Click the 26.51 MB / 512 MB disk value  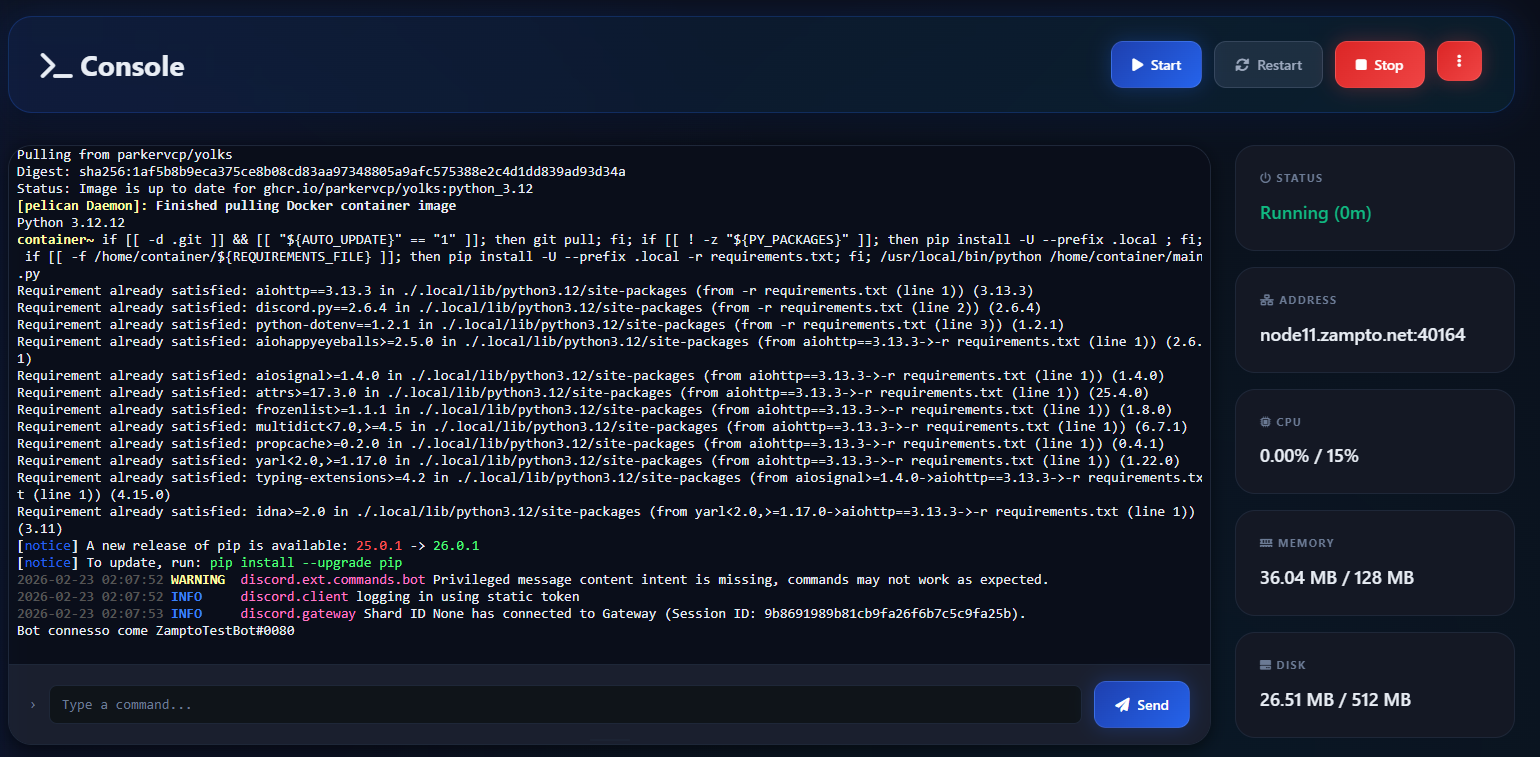[1335, 700]
